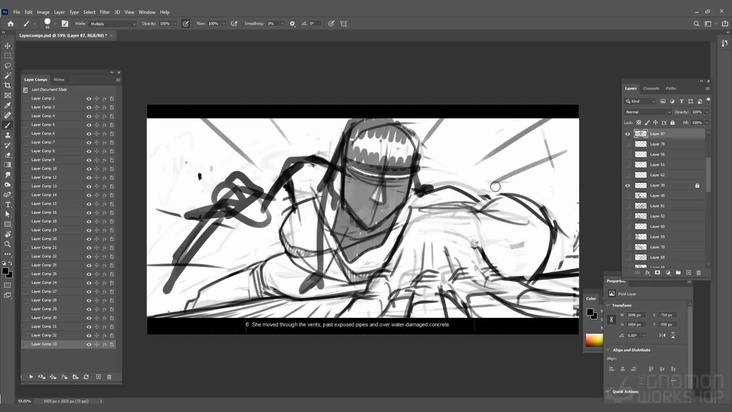Select the Frame tool
This screenshot has width=732, height=412.
click(7, 95)
